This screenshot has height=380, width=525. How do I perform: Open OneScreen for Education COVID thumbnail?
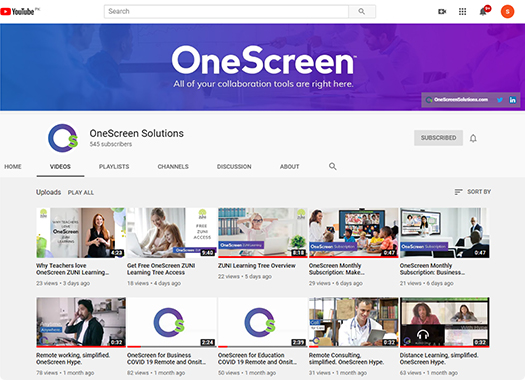[x=262, y=322]
